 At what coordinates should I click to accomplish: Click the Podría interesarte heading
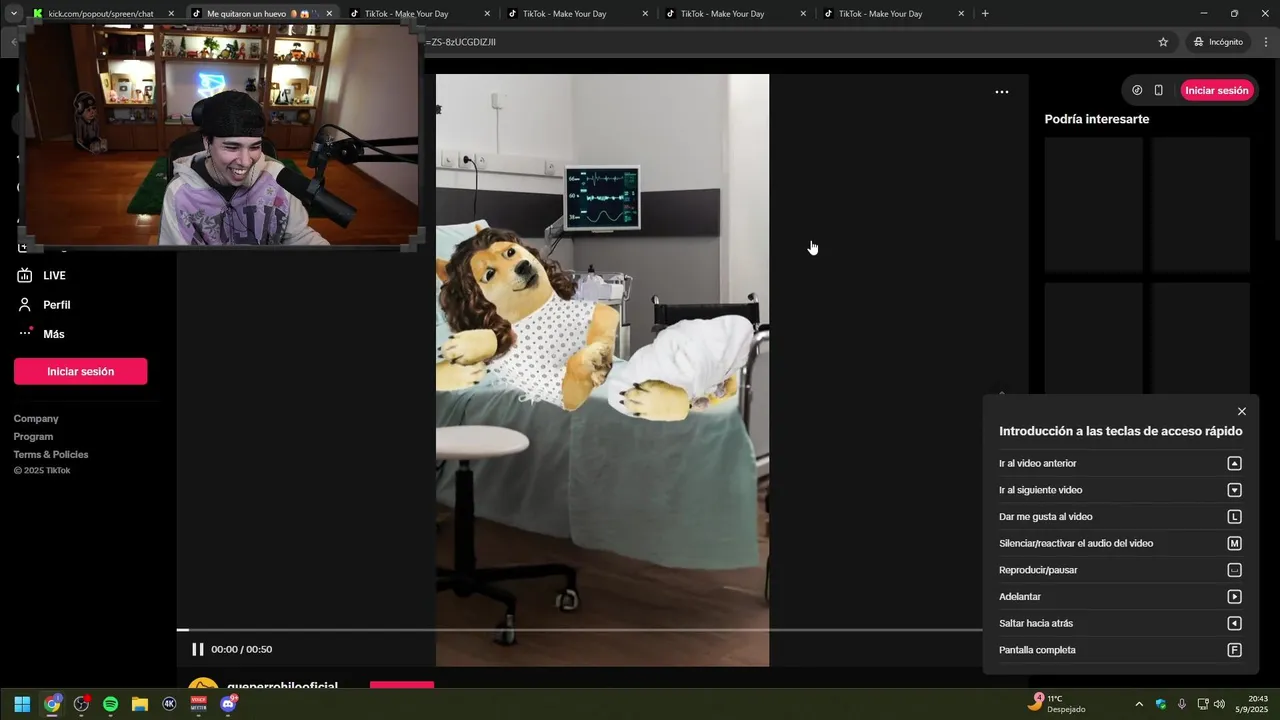click(1097, 119)
